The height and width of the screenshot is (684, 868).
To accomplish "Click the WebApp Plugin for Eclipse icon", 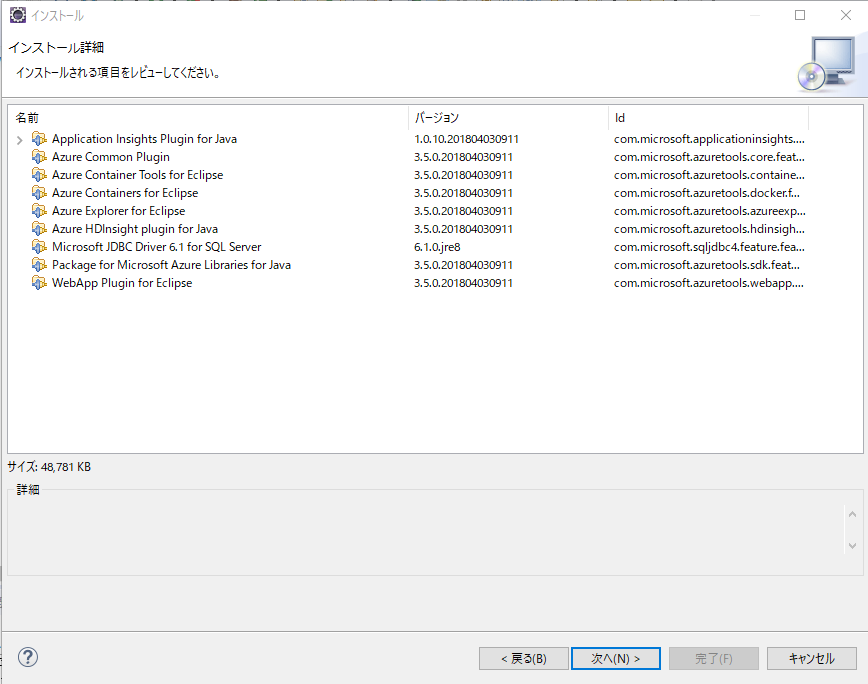I will coord(39,283).
